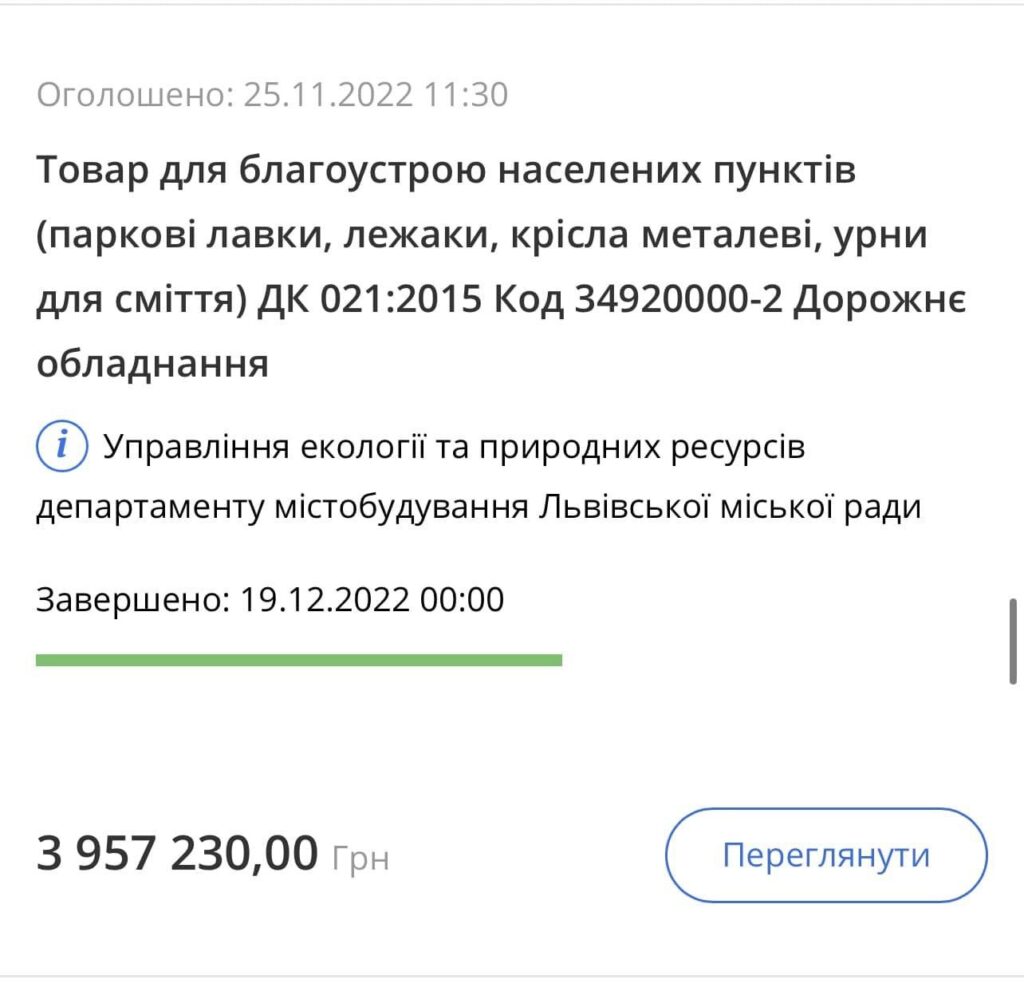Click the completion date 19.12.2022 00:00
Image resolution: width=1024 pixels, height=983 pixels.
click(x=373, y=600)
